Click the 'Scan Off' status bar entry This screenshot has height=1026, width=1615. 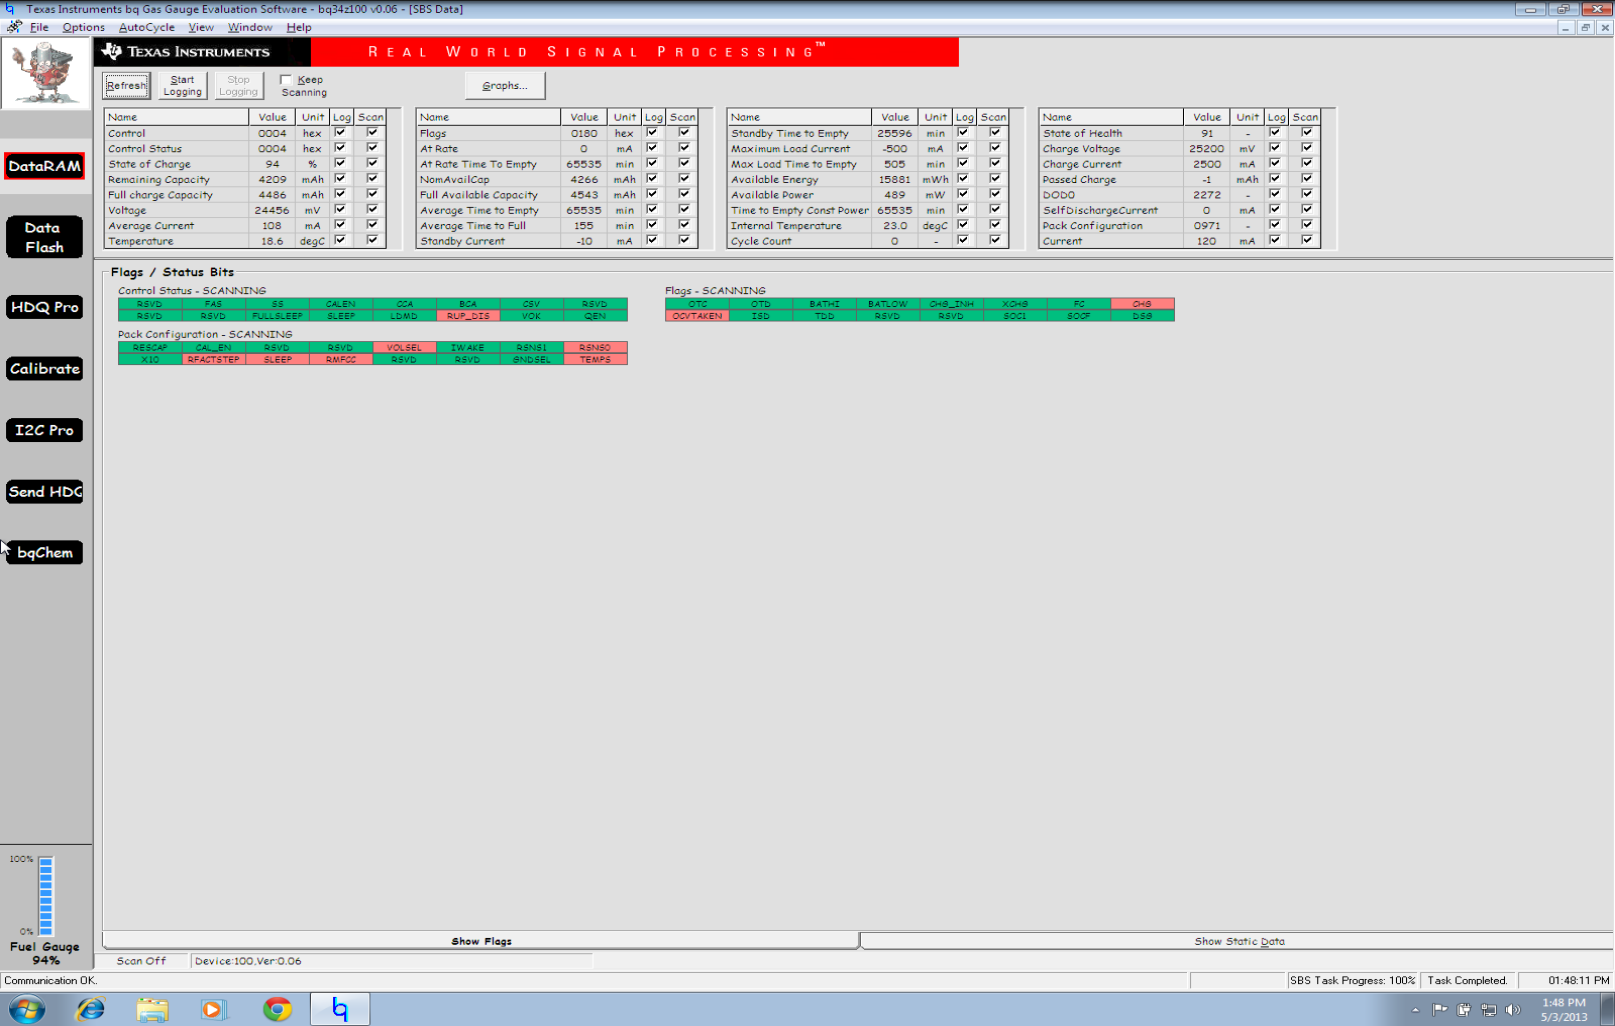coord(141,961)
